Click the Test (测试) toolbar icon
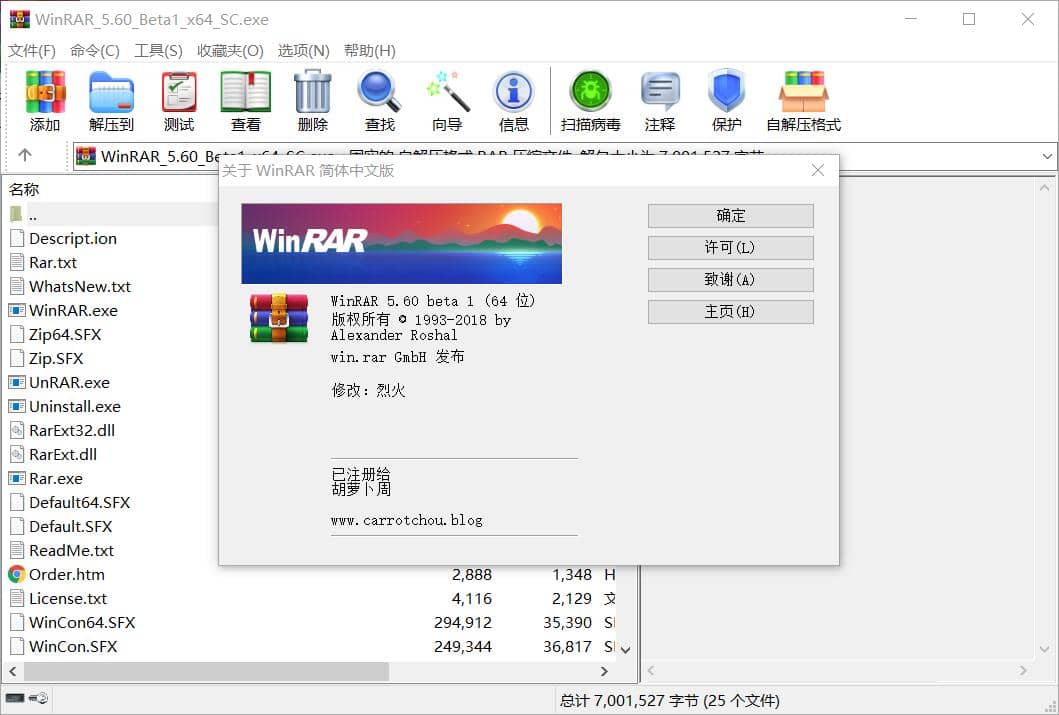Viewport: 1059px width, 715px height. (179, 93)
